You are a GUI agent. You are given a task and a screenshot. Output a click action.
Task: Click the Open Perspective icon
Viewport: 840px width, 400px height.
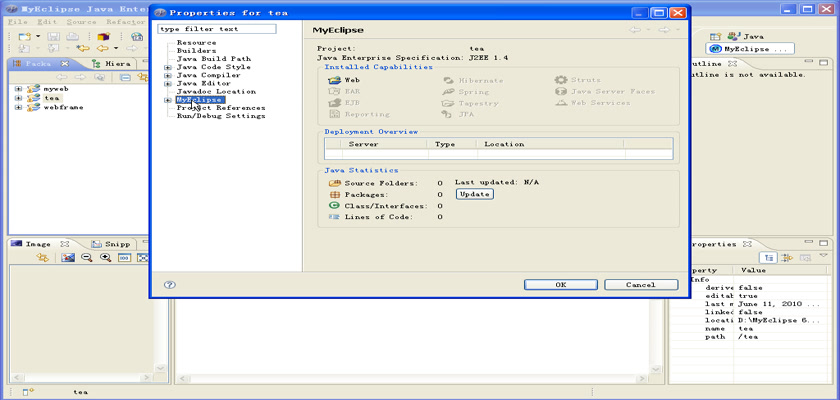click(715, 36)
